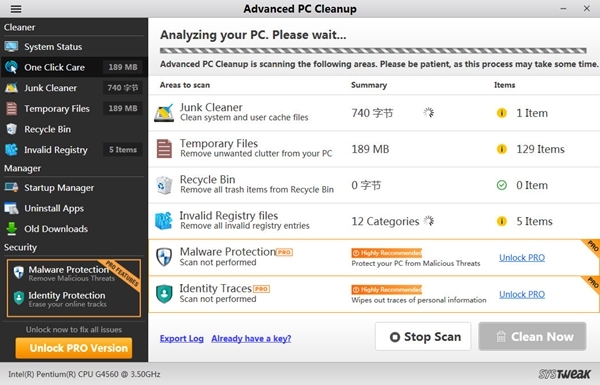This screenshot has width=600, height=385.
Task: Open the hamburger menu icon
Action: [x=16, y=8]
